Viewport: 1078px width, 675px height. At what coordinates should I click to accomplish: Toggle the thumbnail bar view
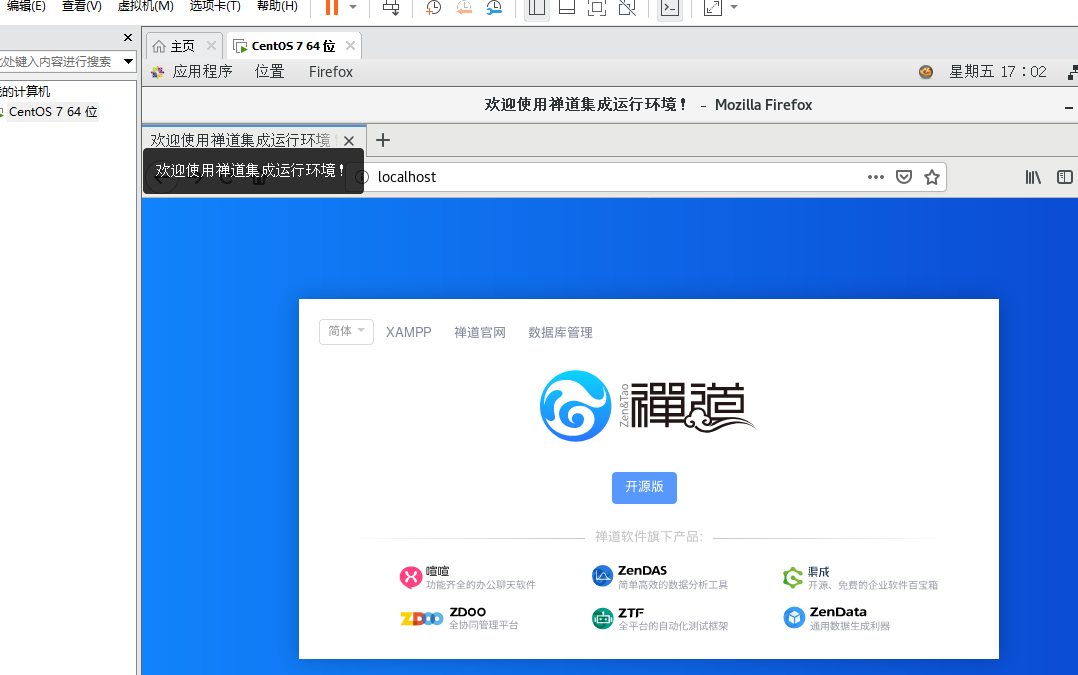(566, 8)
